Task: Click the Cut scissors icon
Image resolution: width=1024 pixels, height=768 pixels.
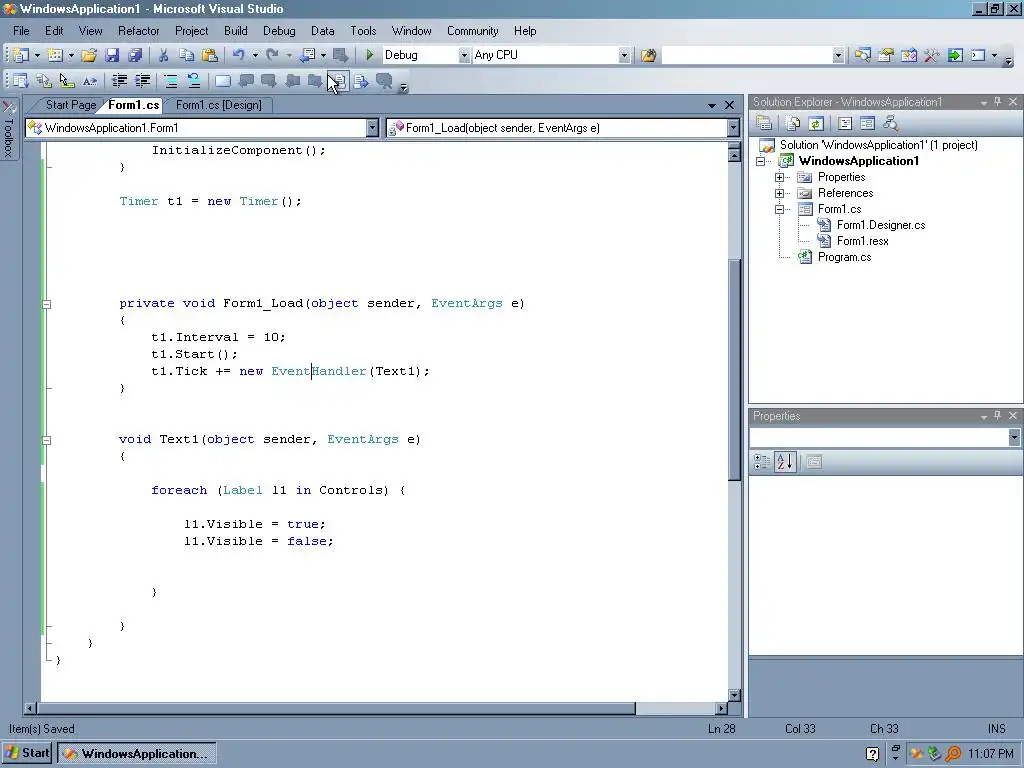Action: click(x=163, y=56)
